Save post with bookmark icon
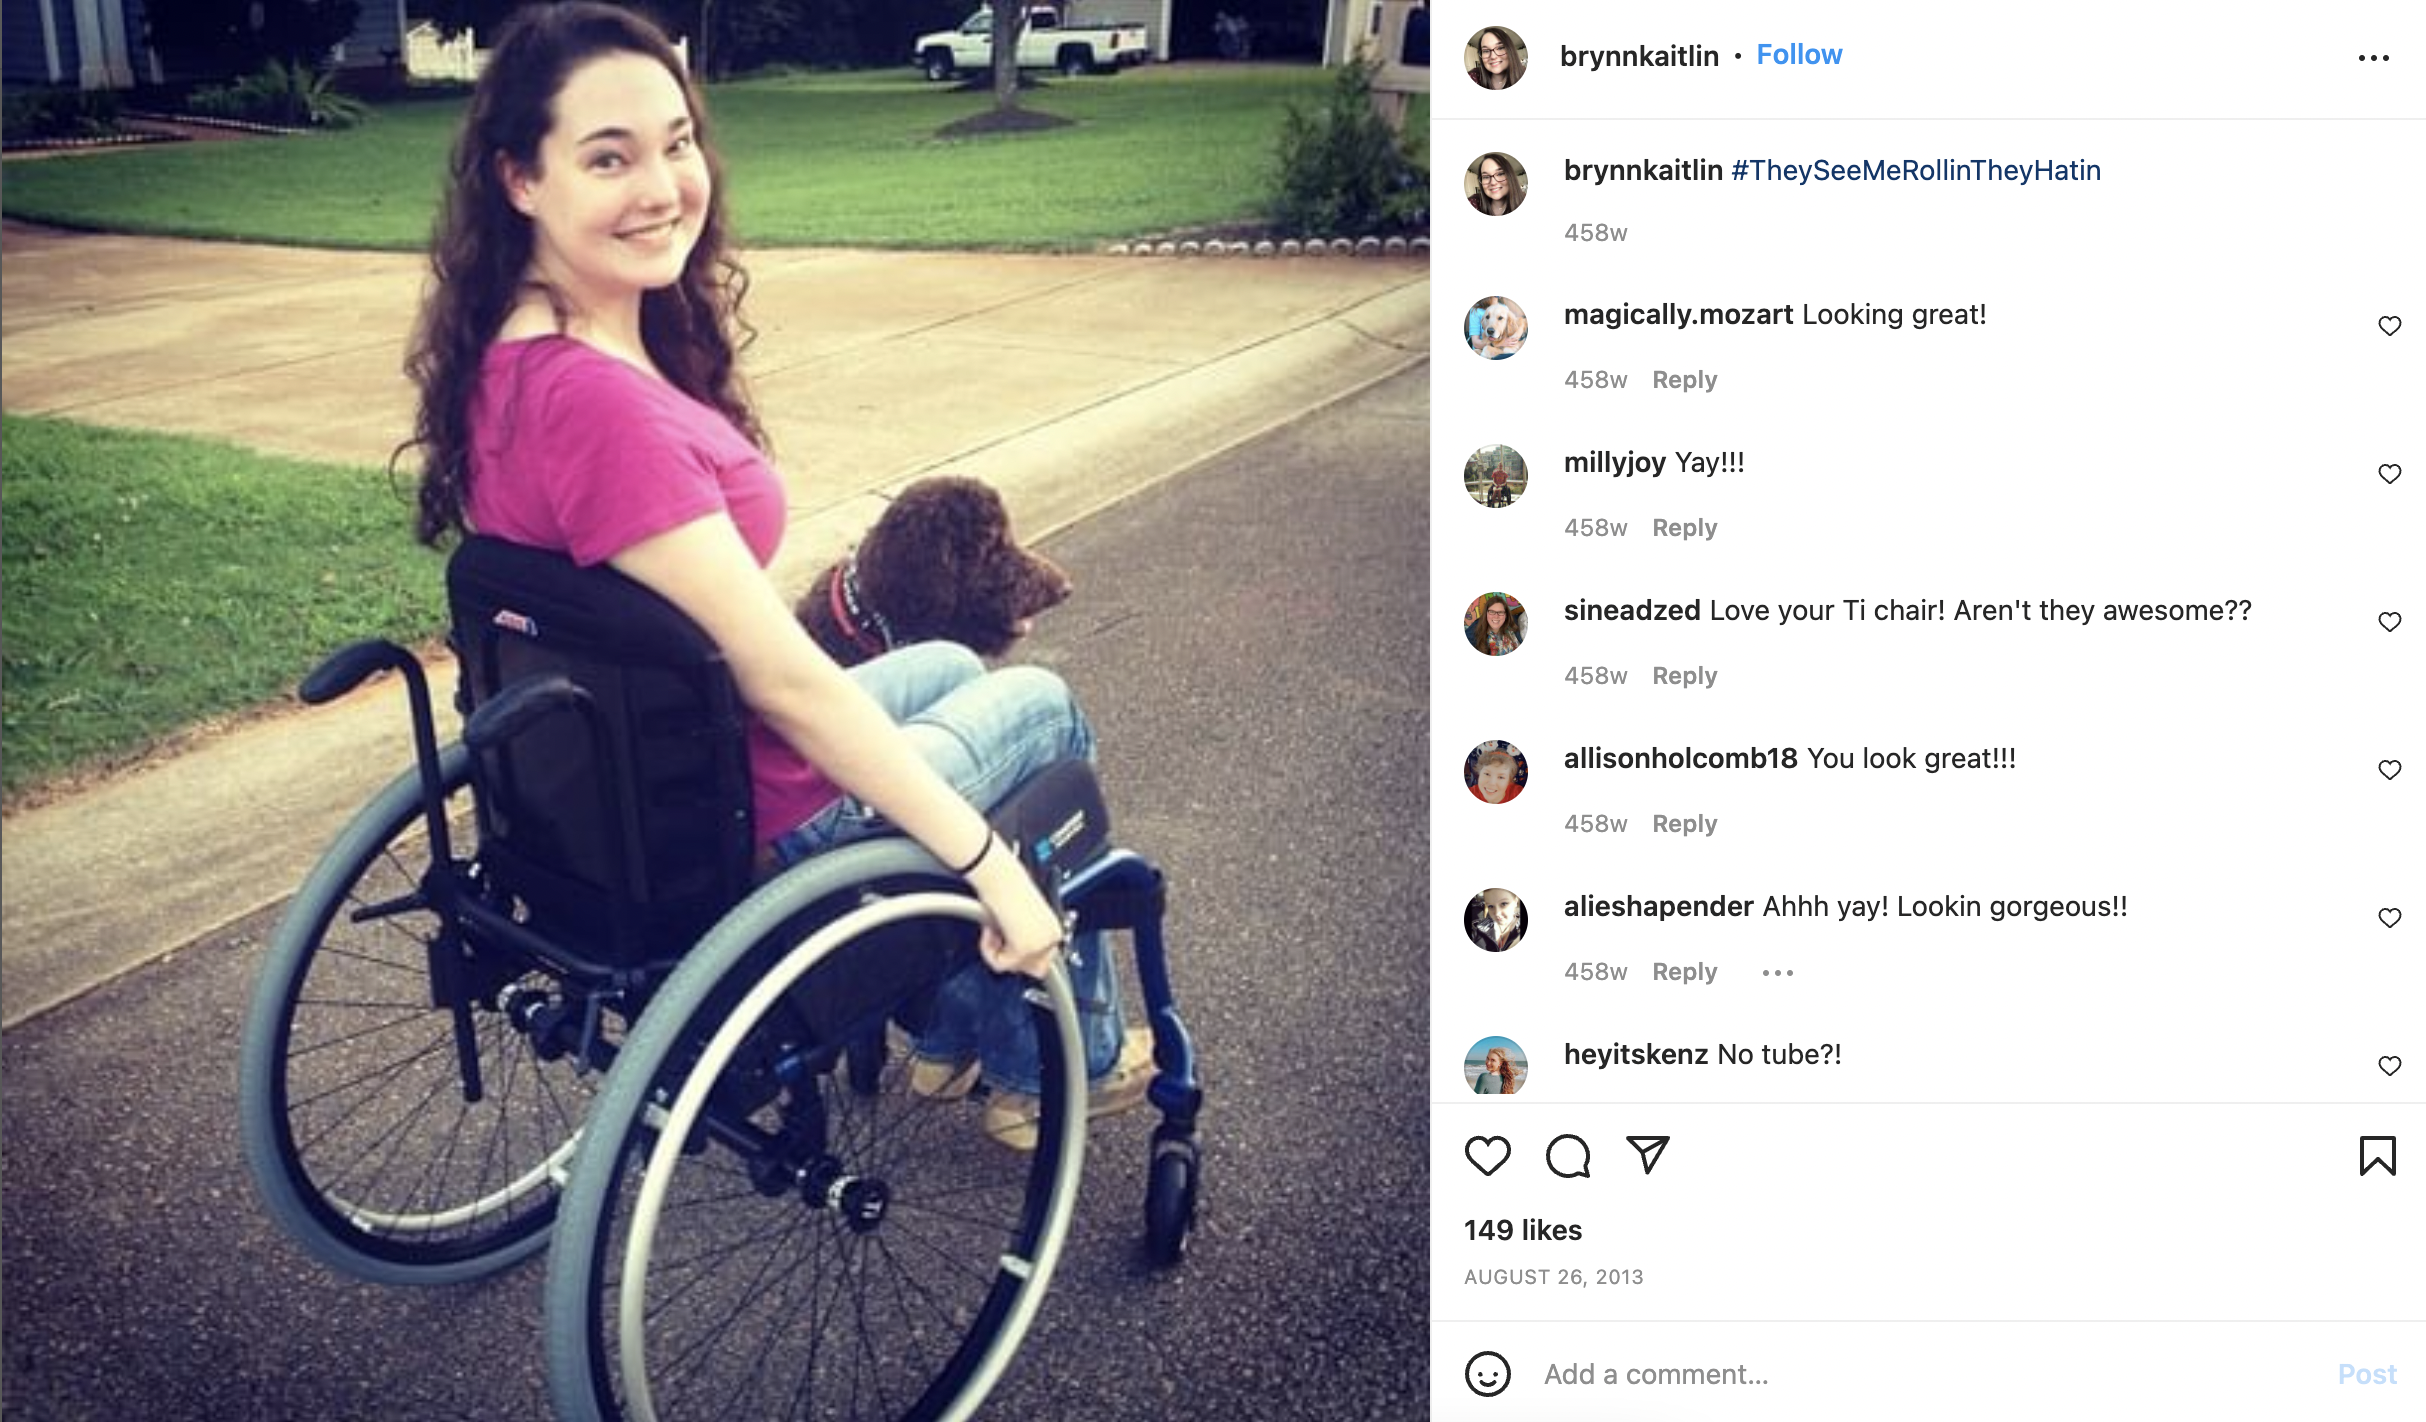Image resolution: width=2426 pixels, height=1422 pixels. (2378, 1156)
